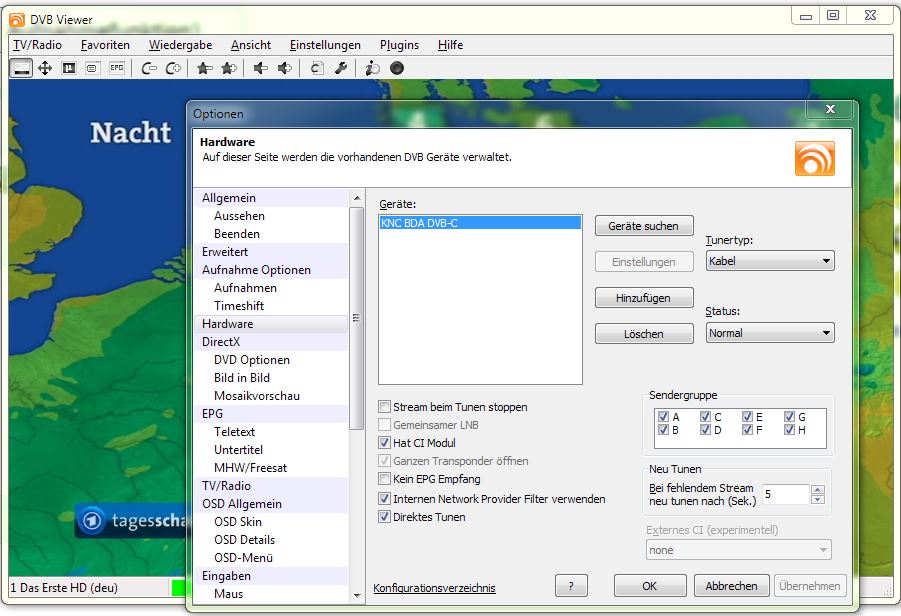Click the favorite plus star icon

[229, 68]
